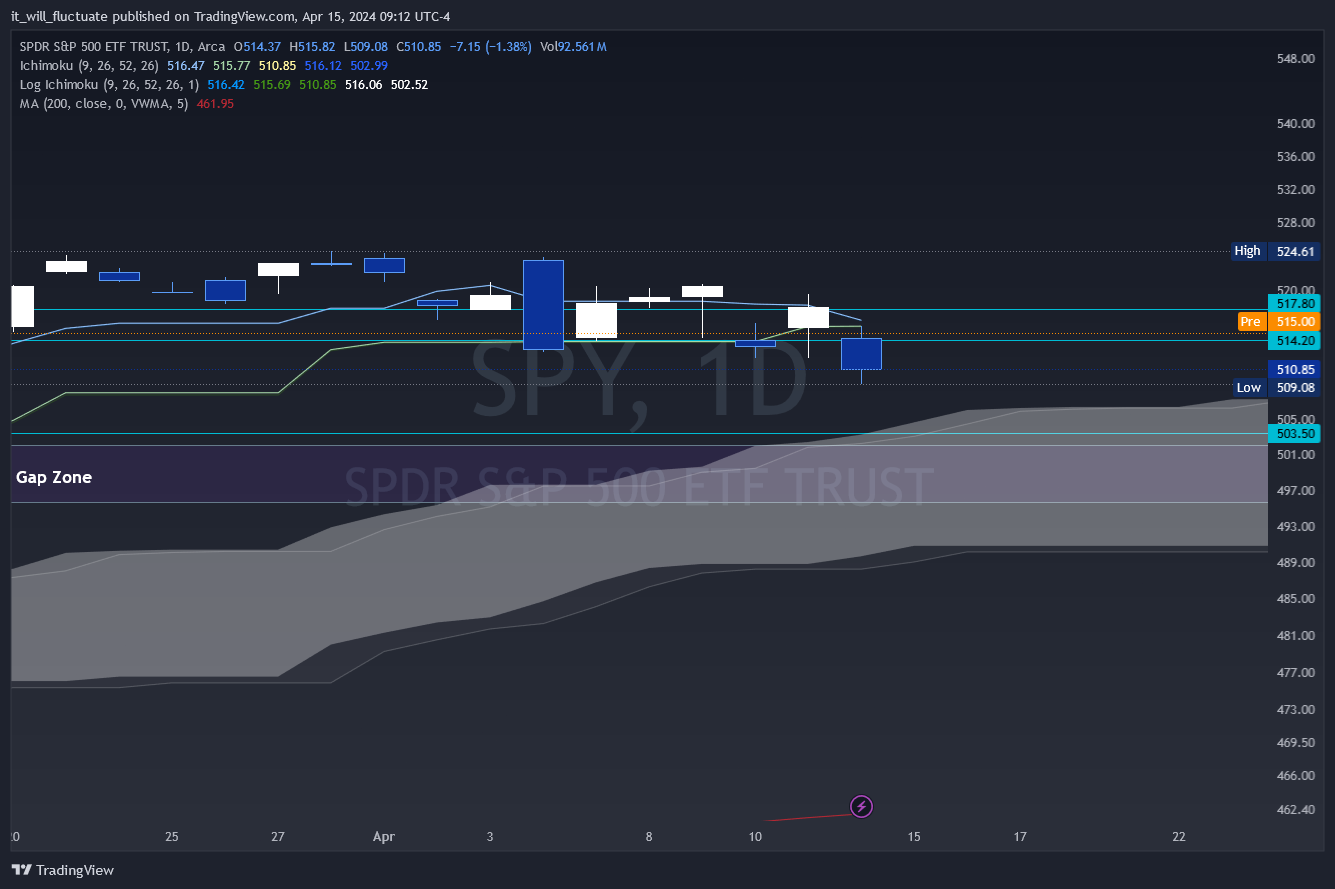The image size is (1335, 889).
Task: Click the 469.50 price axis label
Action: 1295,742
